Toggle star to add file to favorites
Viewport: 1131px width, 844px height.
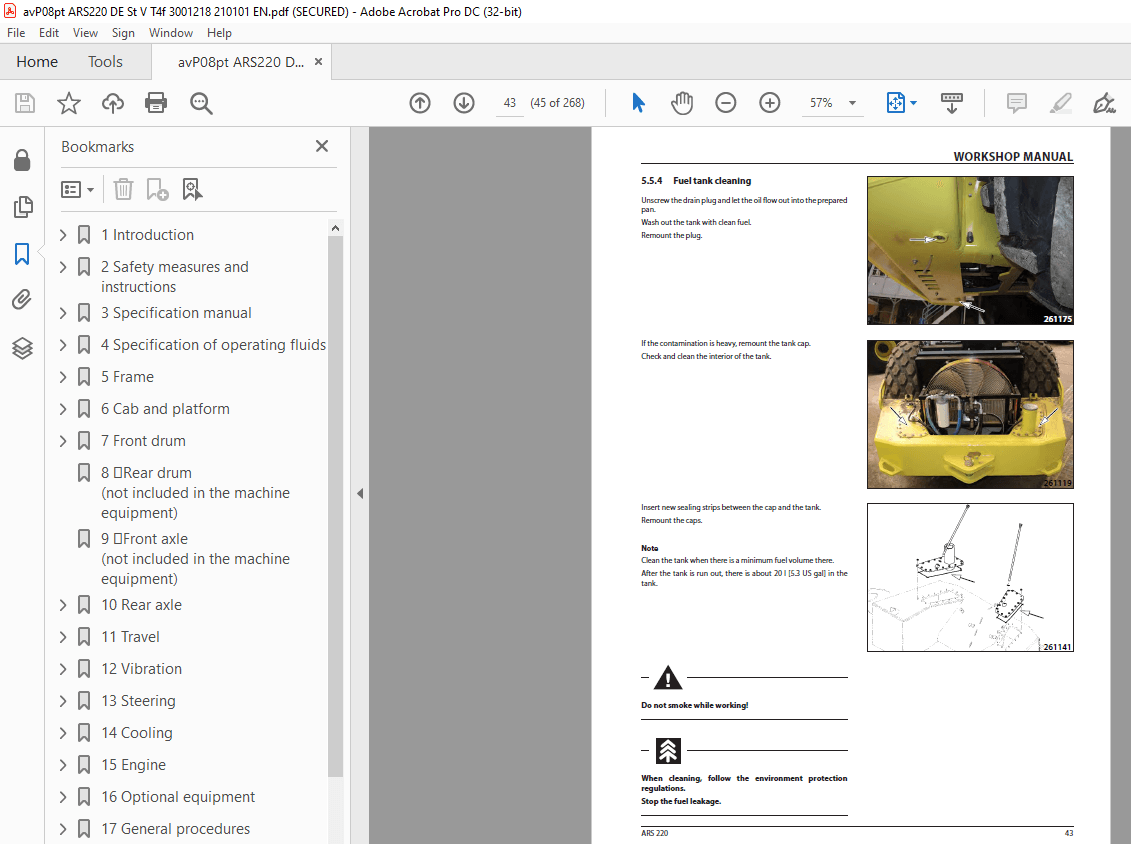coord(69,103)
